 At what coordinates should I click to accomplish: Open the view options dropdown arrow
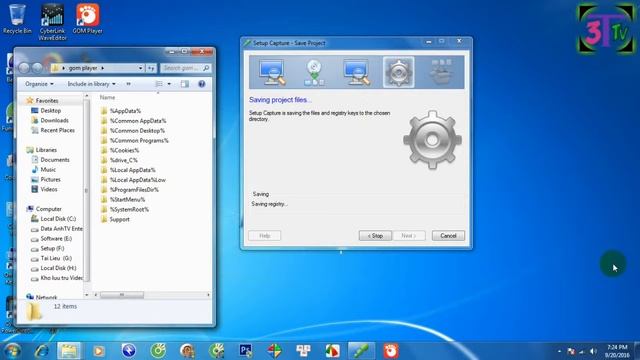click(x=169, y=84)
